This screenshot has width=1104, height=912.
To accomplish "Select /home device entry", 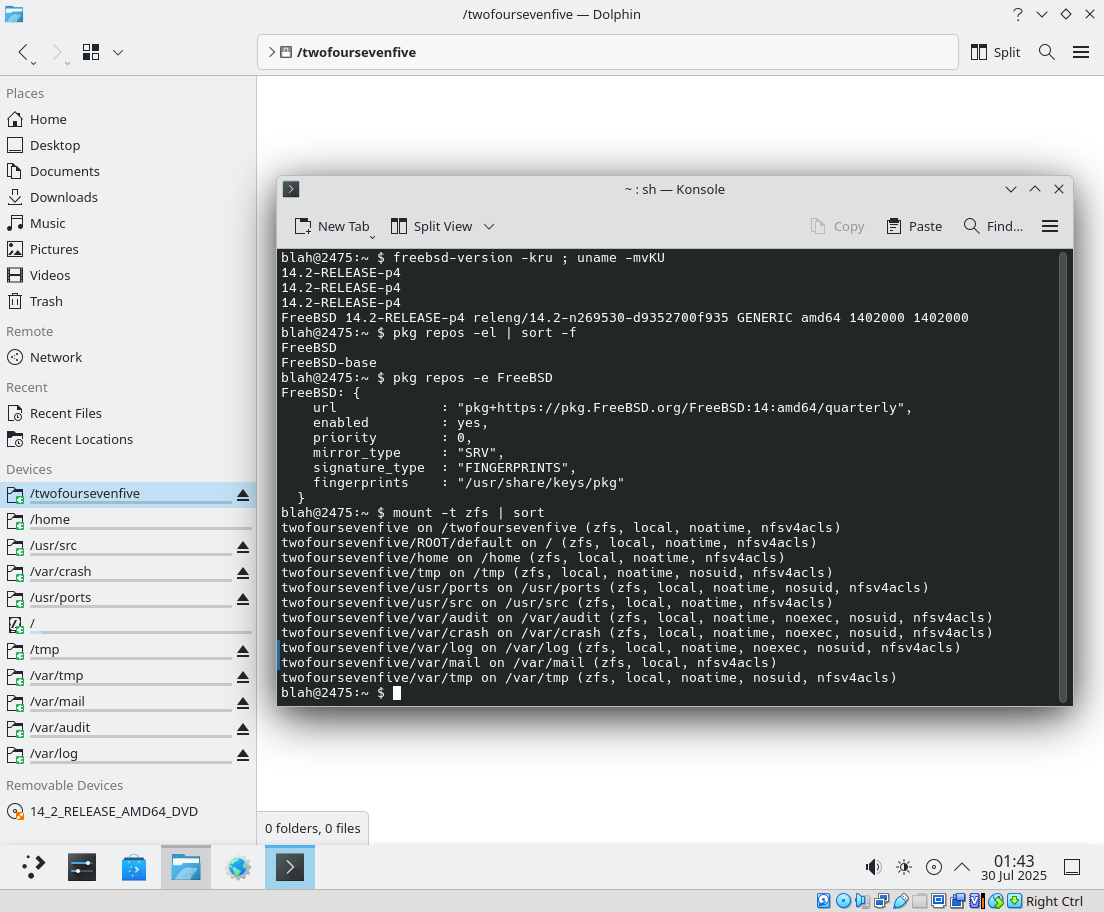I will [127, 520].
